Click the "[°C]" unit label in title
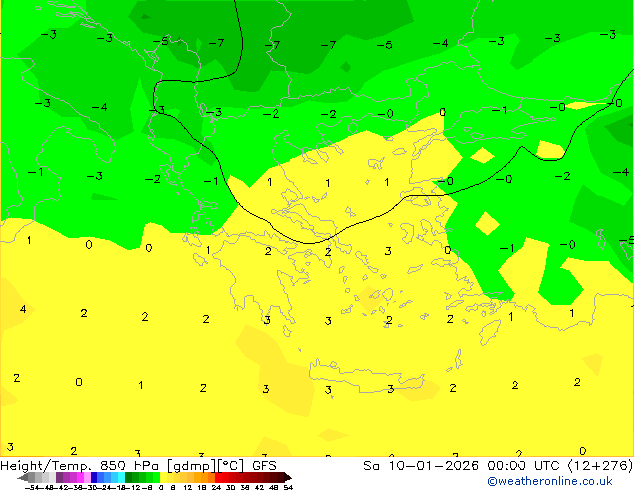 tap(231, 466)
